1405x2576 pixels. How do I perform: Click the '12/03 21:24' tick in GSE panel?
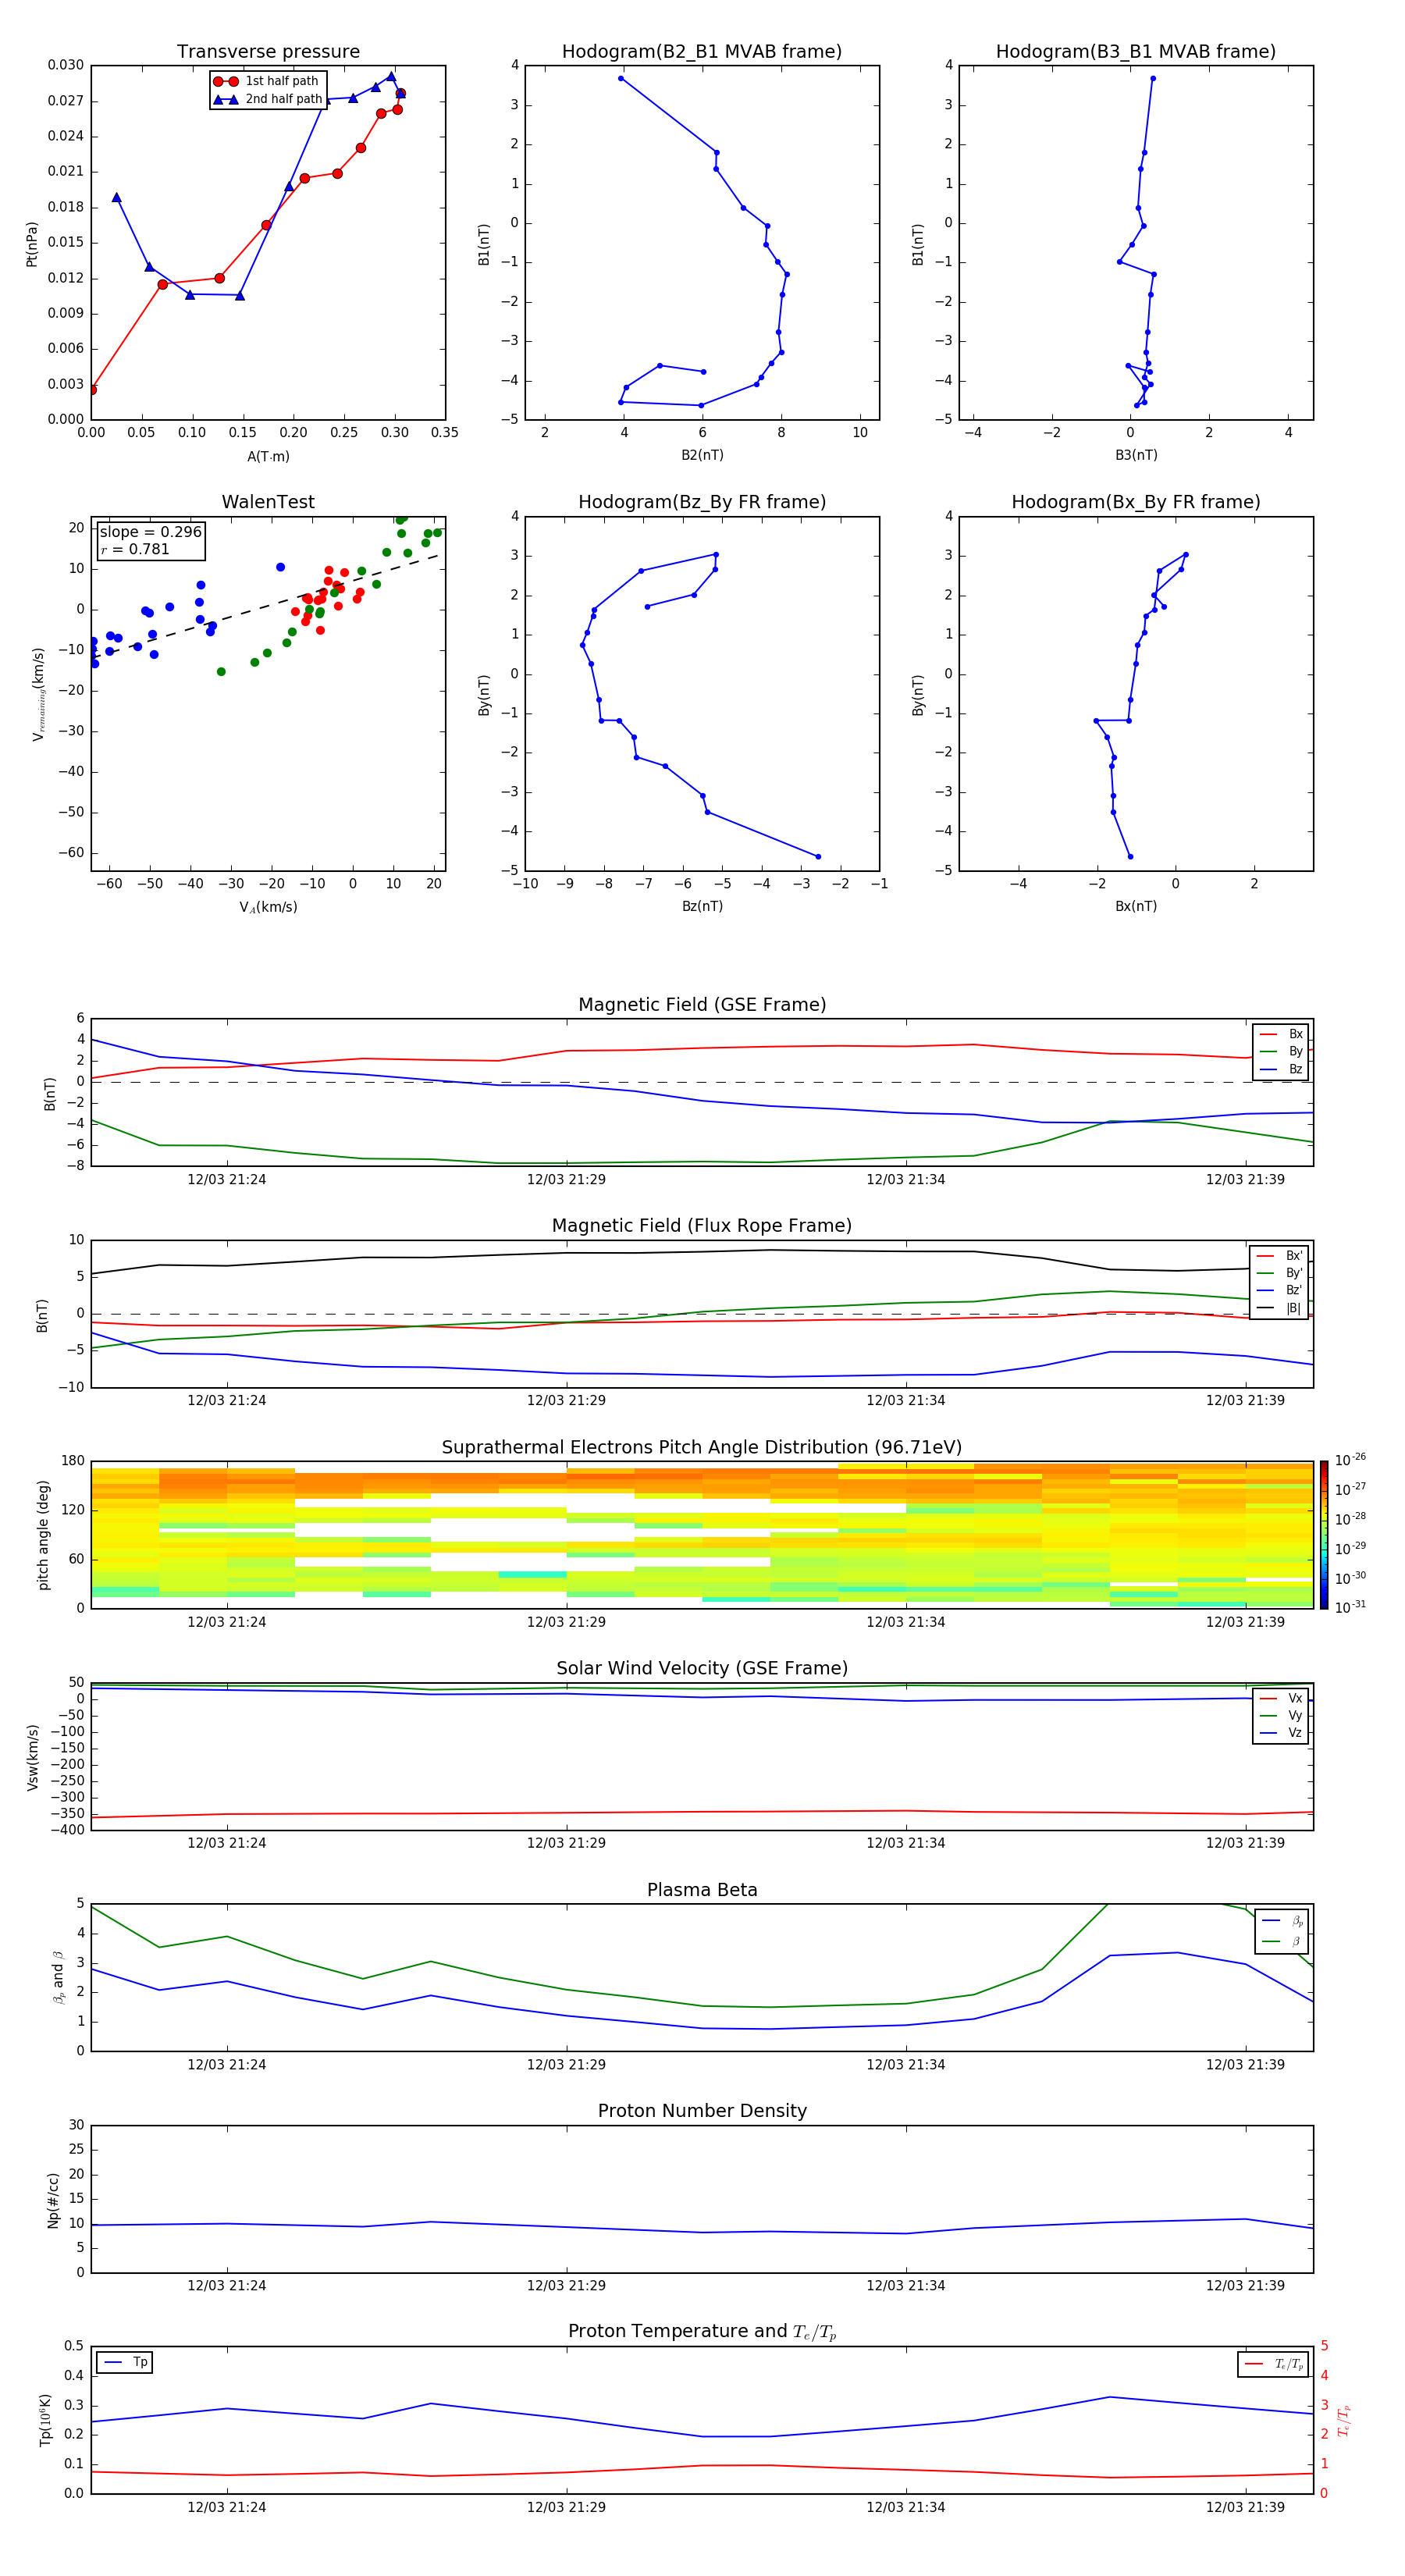pyautogui.click(x=227, y=1180)
